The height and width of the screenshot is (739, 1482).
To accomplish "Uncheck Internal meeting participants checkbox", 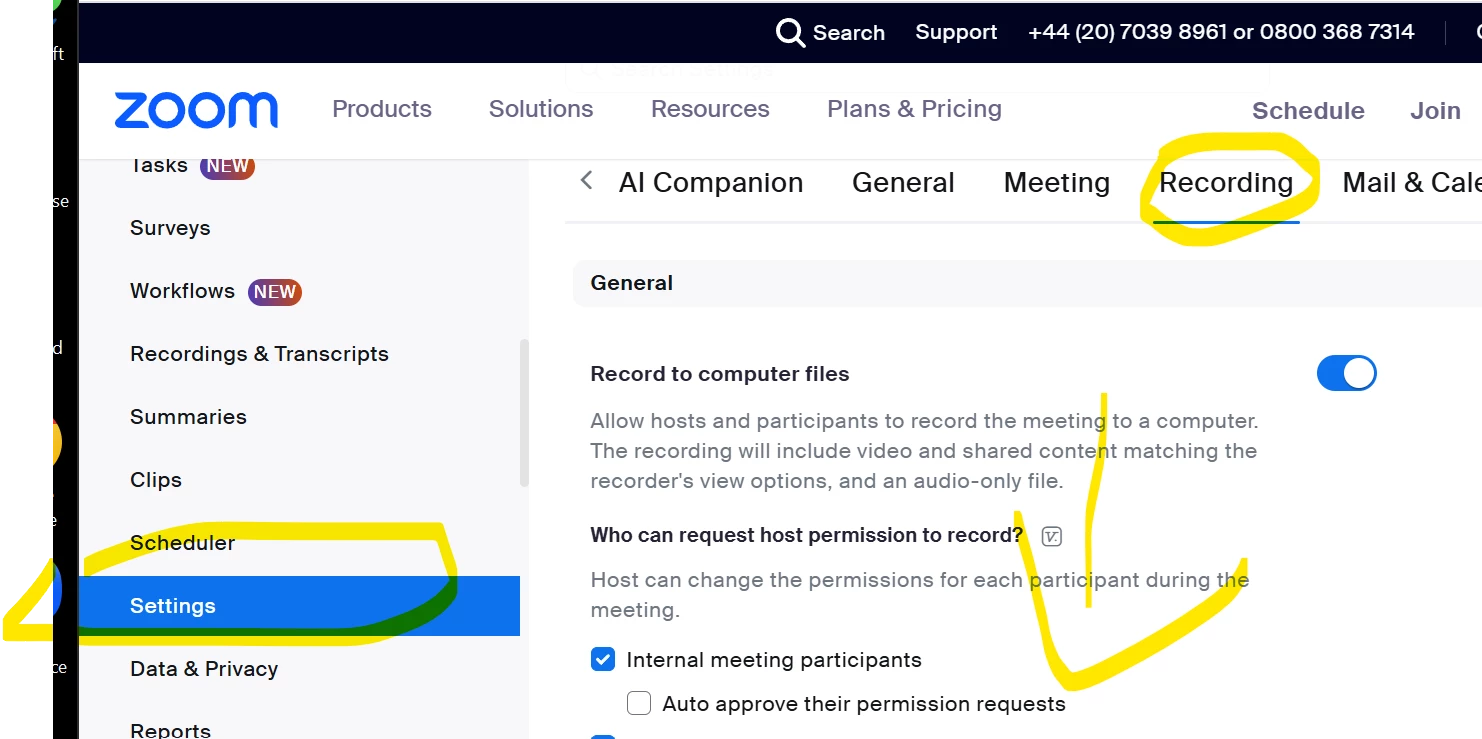I will [x=603, y=659].
